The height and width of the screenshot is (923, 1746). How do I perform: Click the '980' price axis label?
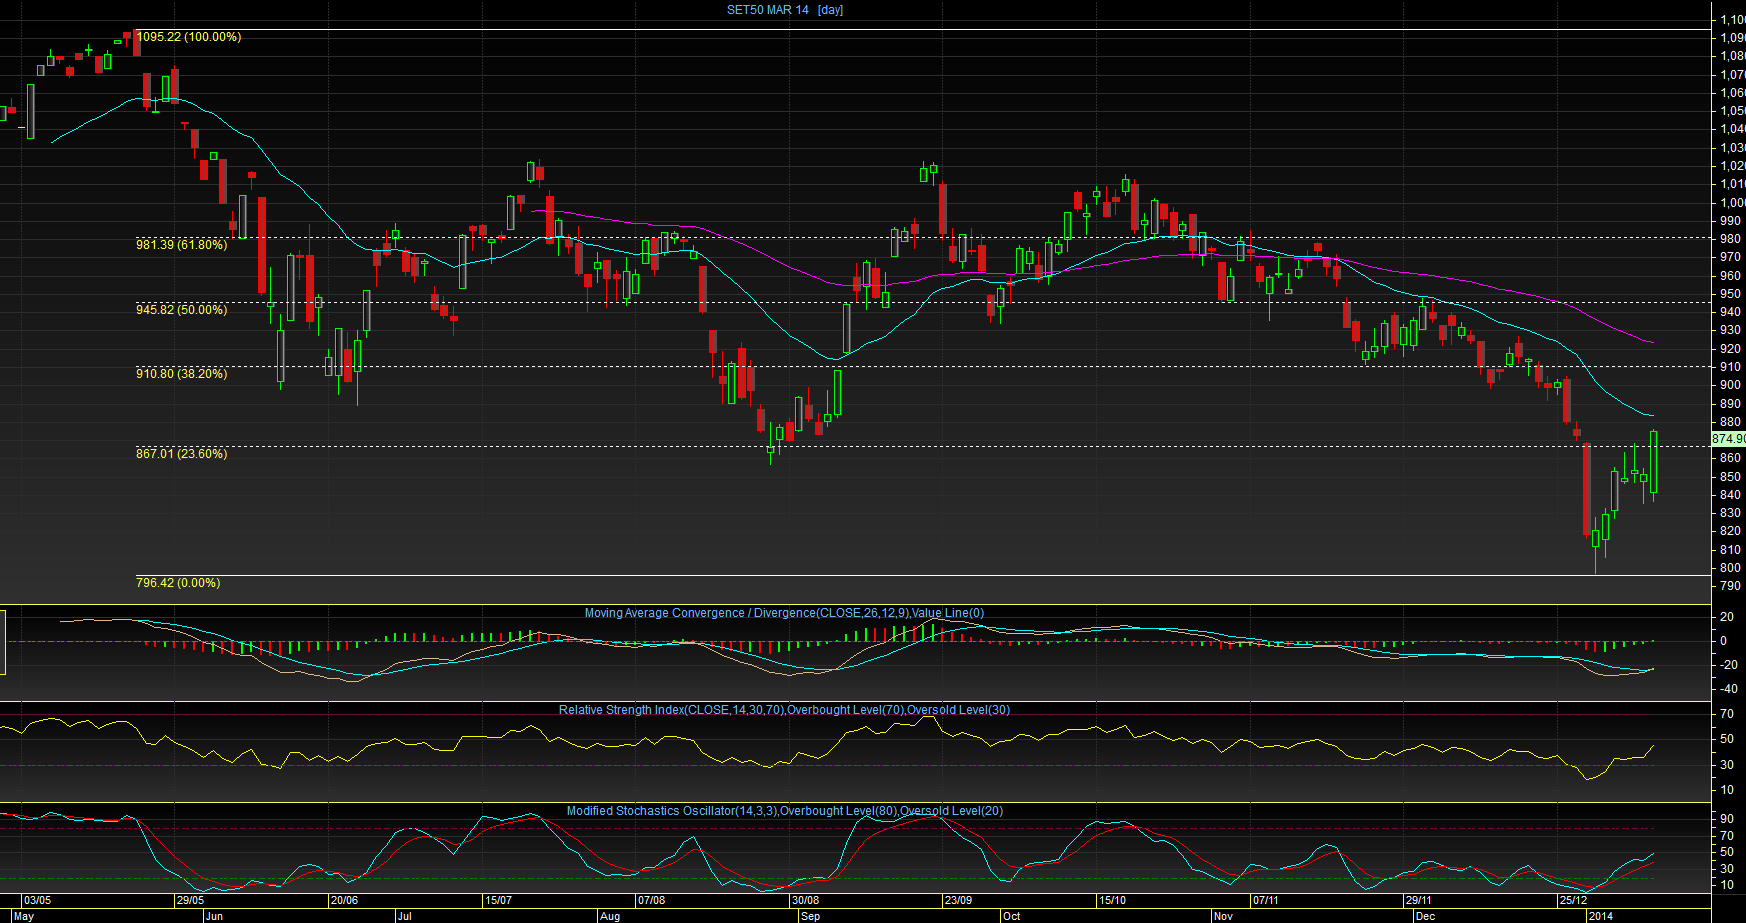click(1730, 239)
